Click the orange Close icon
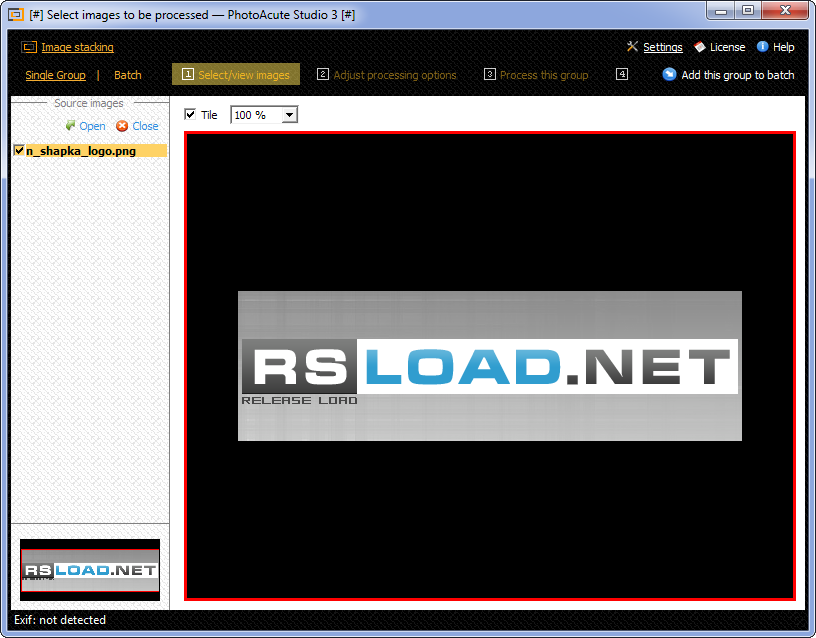The width and height of the screenshot is (816, 638). [x=122, y=126]
